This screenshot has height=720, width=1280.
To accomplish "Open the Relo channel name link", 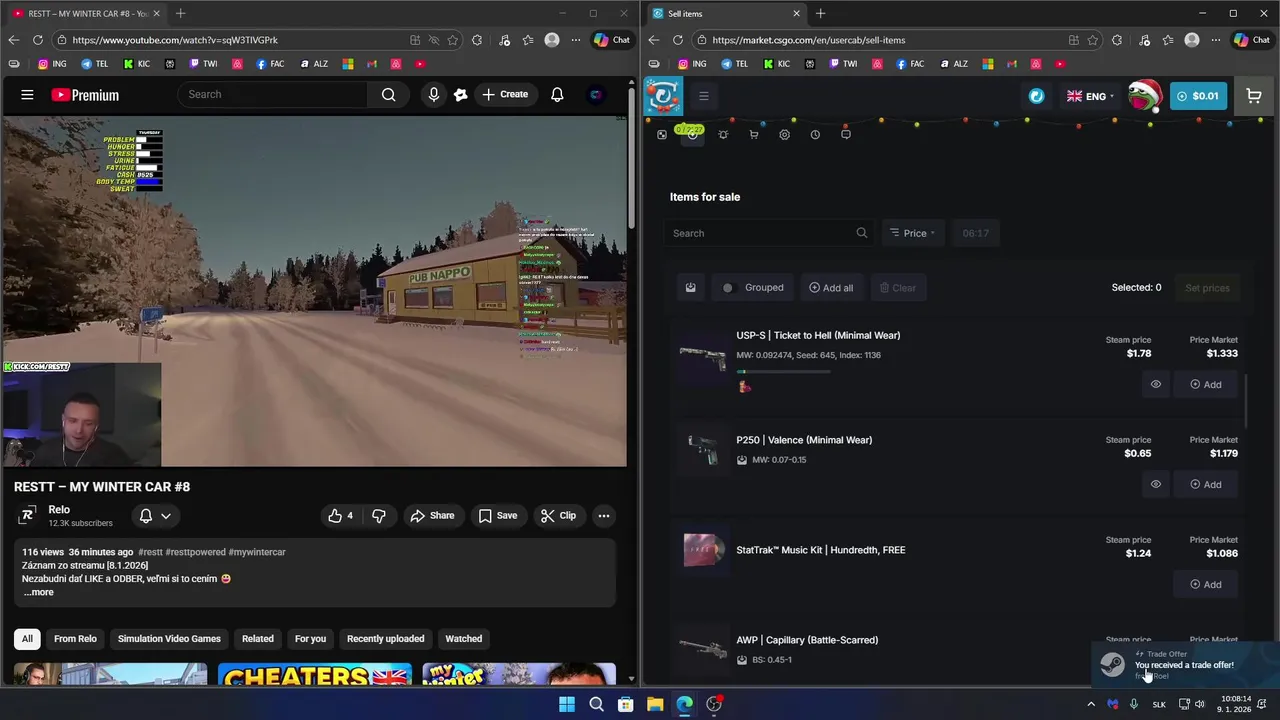I will click(59, 510).
